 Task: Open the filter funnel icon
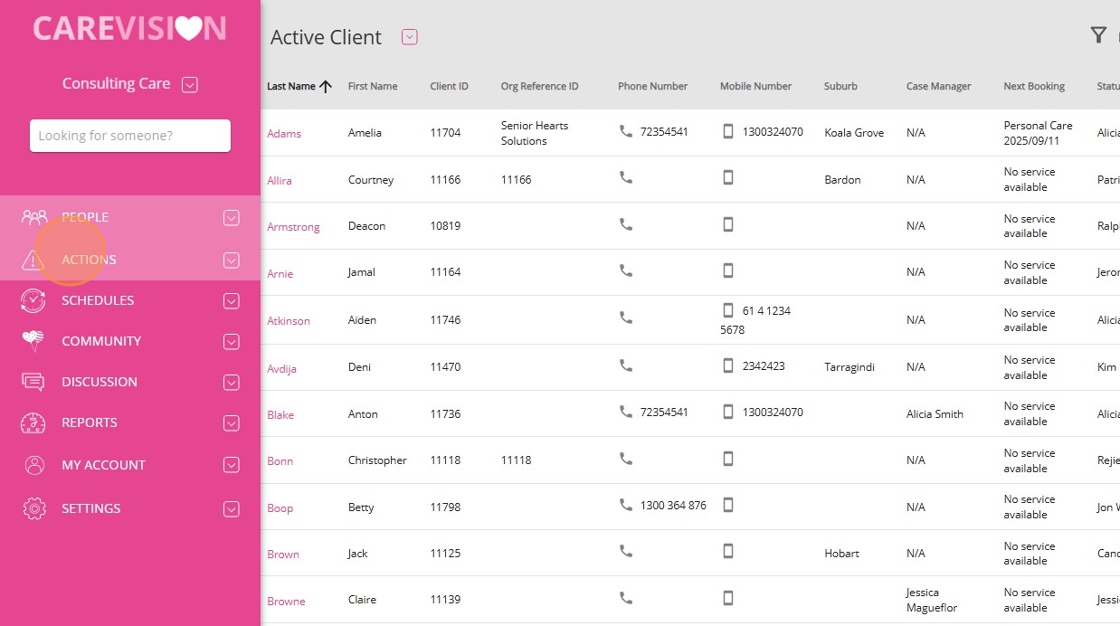click(1098, 36)
